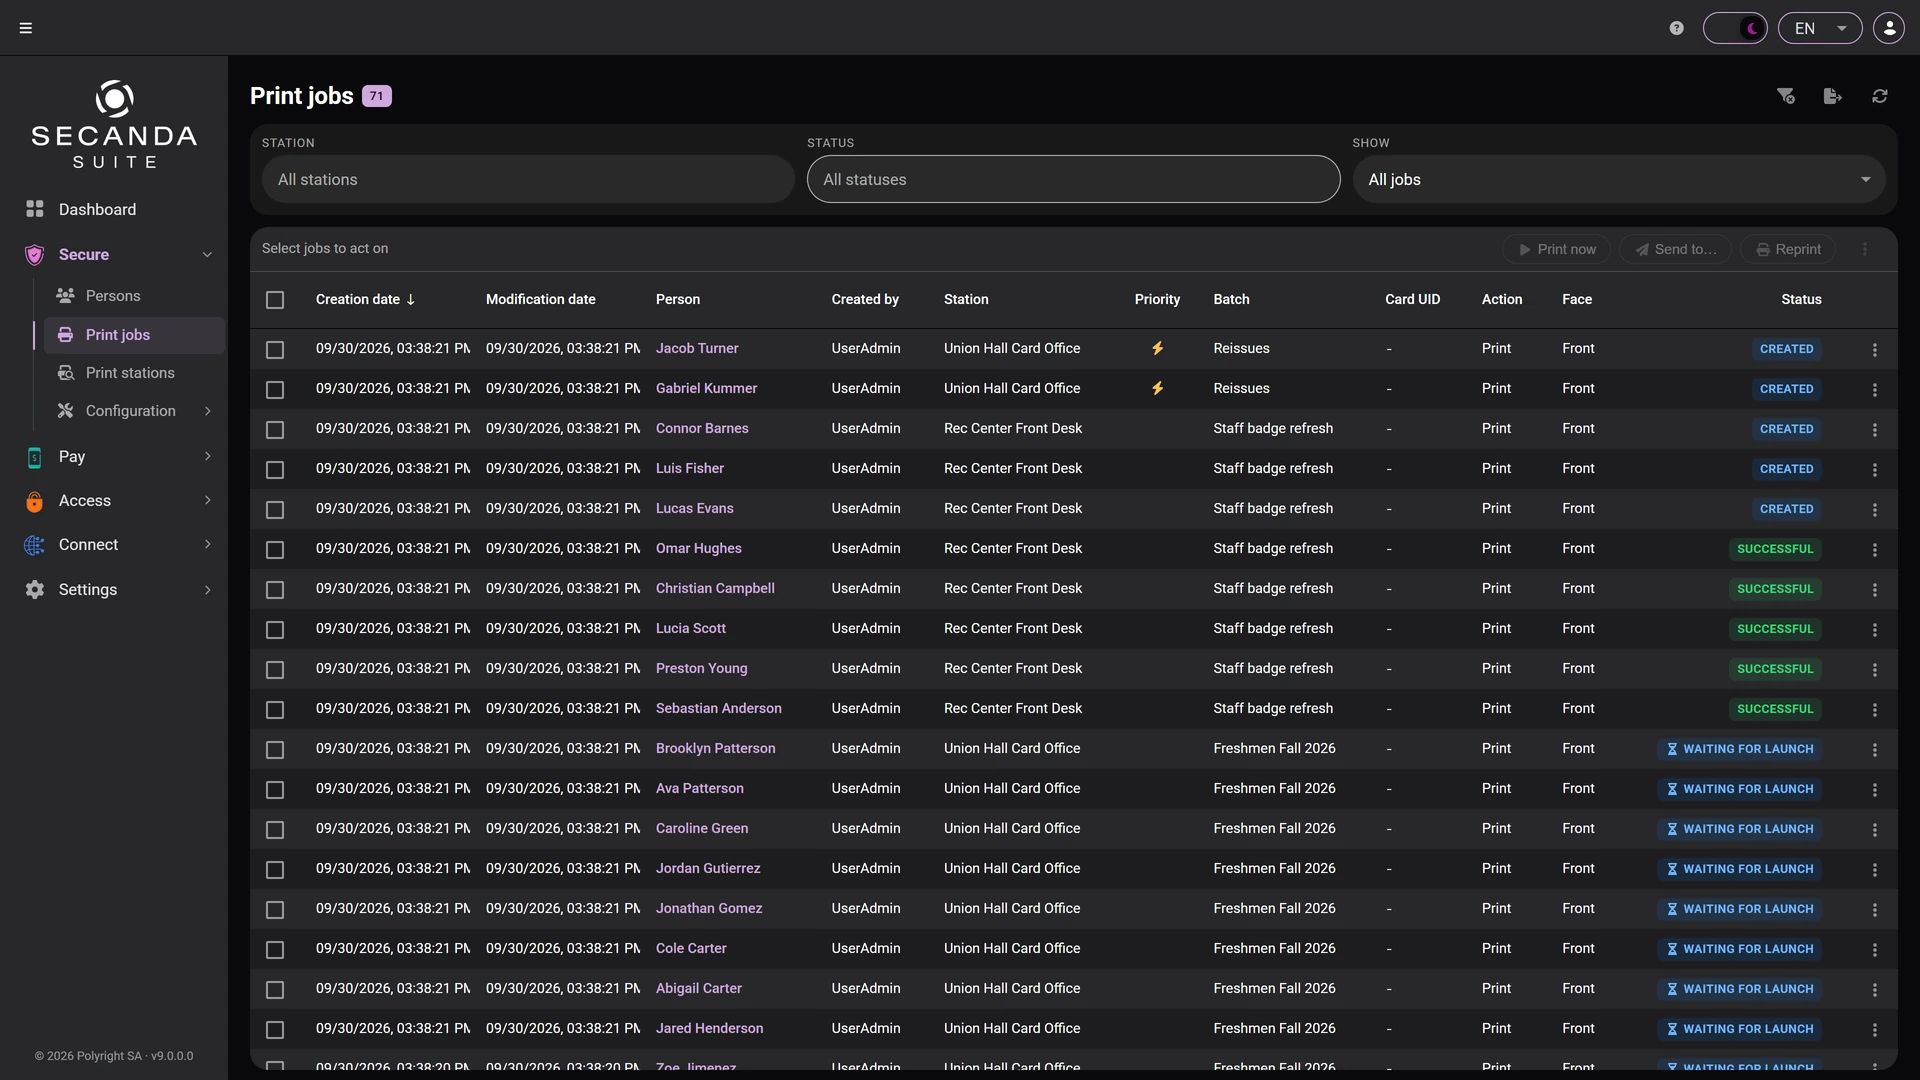The height and width of the screenshot is (1080, 1920).
Task: Expand the Access section
Action: [118, 500]
